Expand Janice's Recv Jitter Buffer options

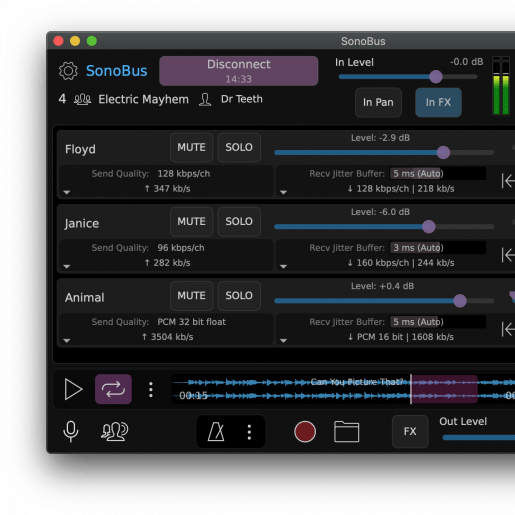tap(283, 267)
